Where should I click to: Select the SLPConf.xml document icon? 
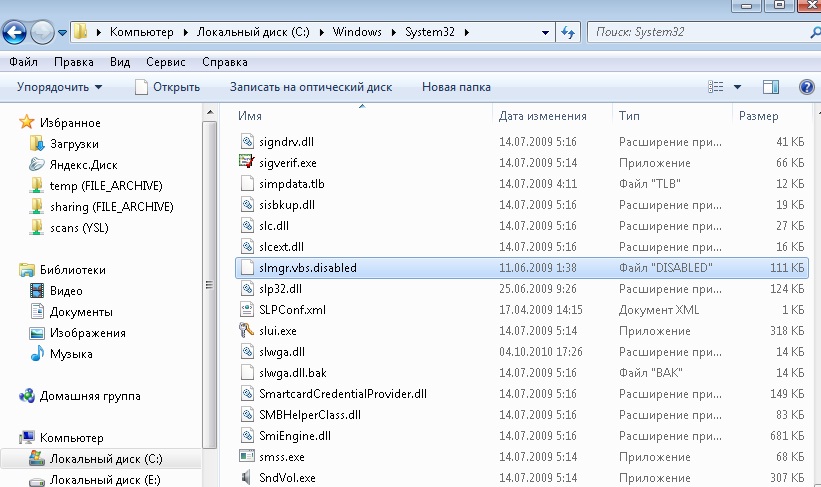247,309
